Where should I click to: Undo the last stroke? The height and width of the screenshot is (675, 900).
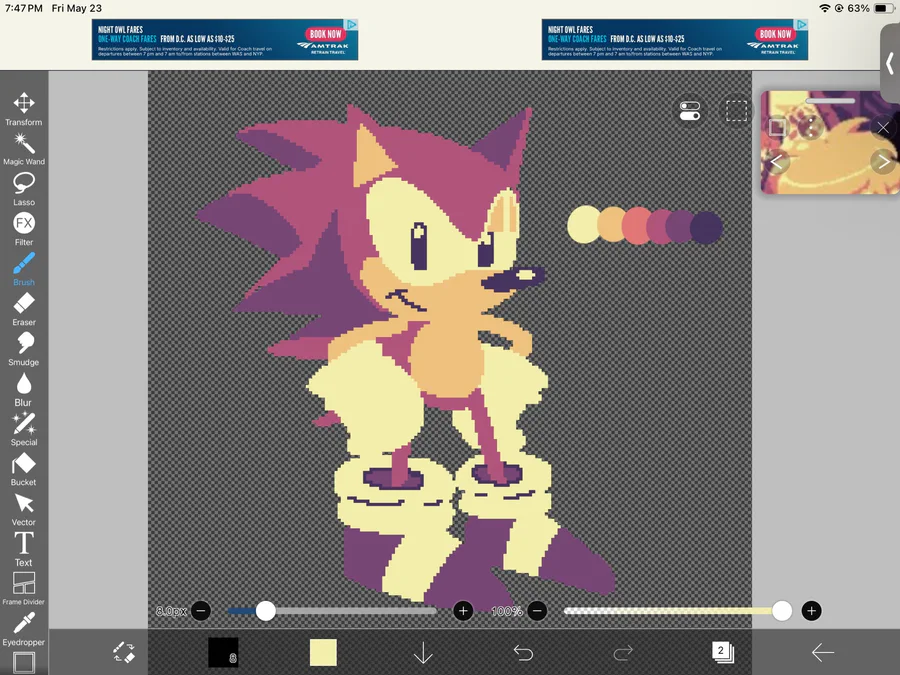point(523,653)
